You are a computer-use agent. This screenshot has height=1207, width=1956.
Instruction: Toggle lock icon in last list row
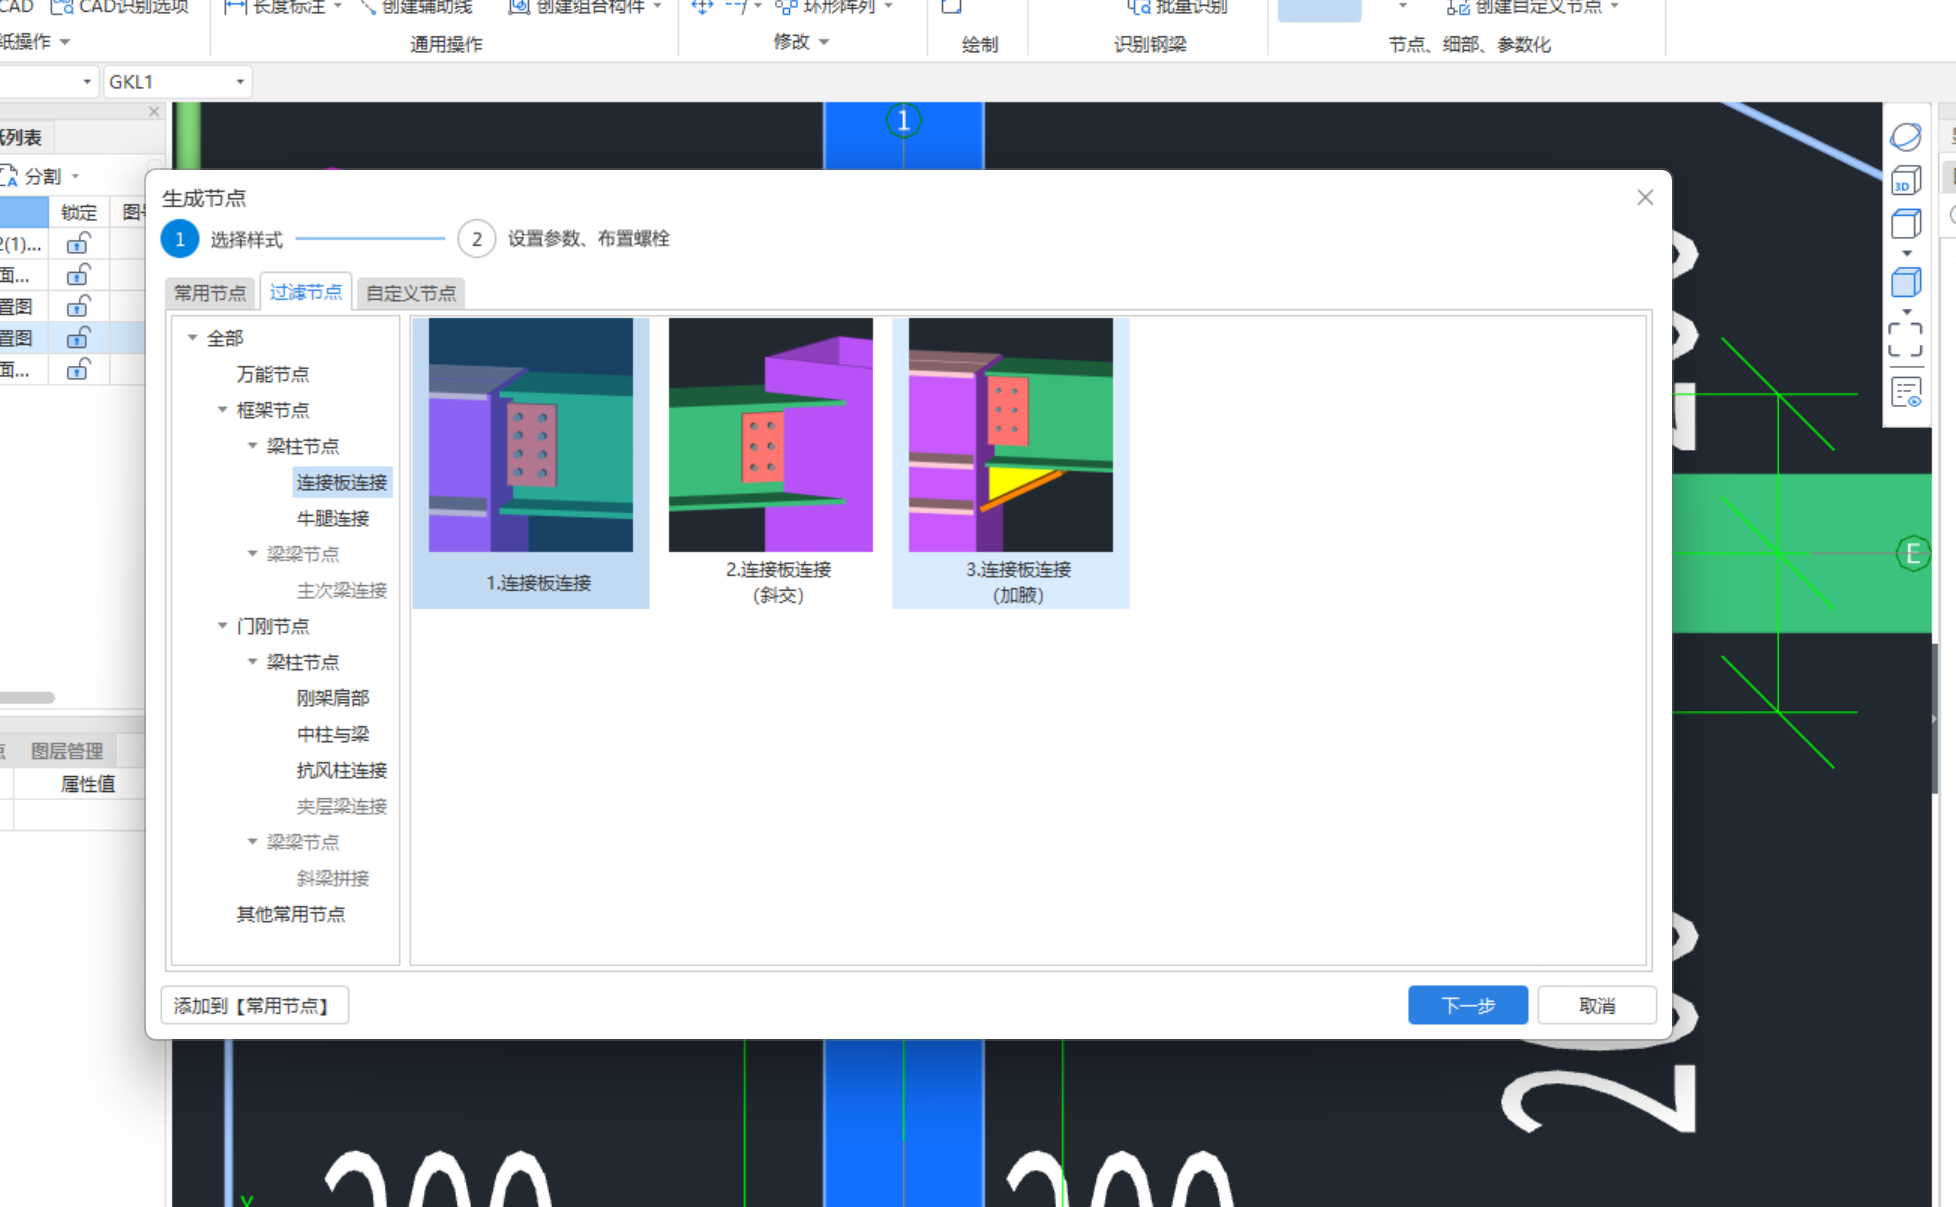(78, 370)
